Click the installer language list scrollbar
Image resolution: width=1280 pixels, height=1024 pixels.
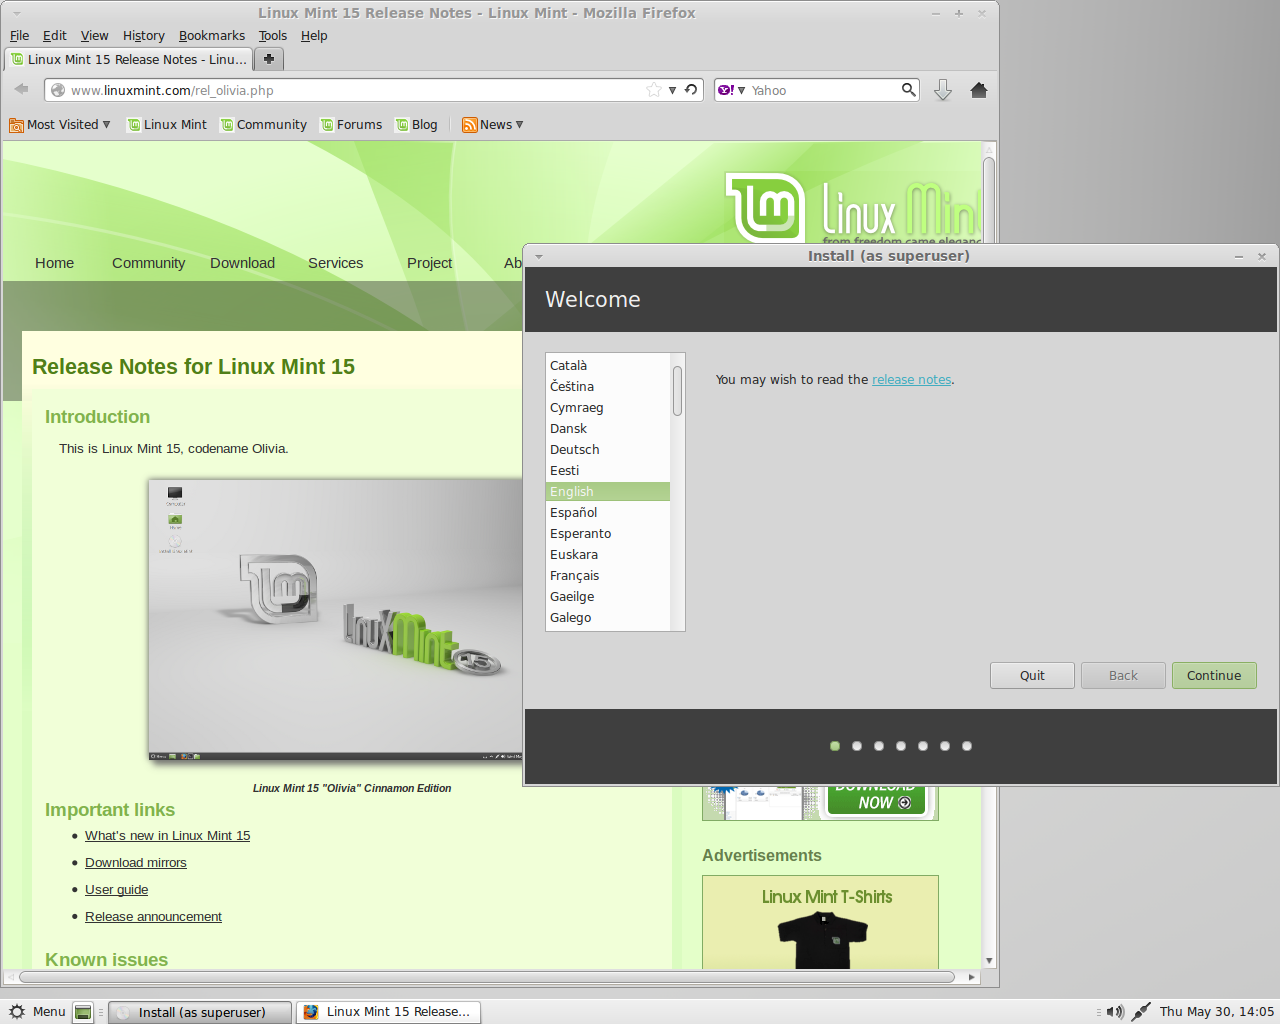coord(677,391)
